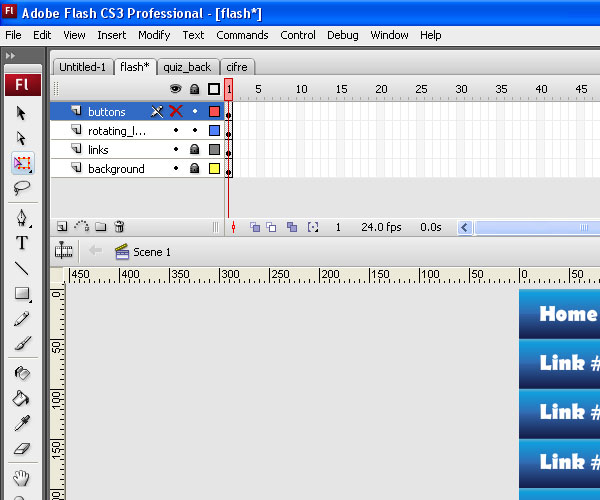Select the Brush tool
This screenshot has width=600, height=500.
coord(23,343)
